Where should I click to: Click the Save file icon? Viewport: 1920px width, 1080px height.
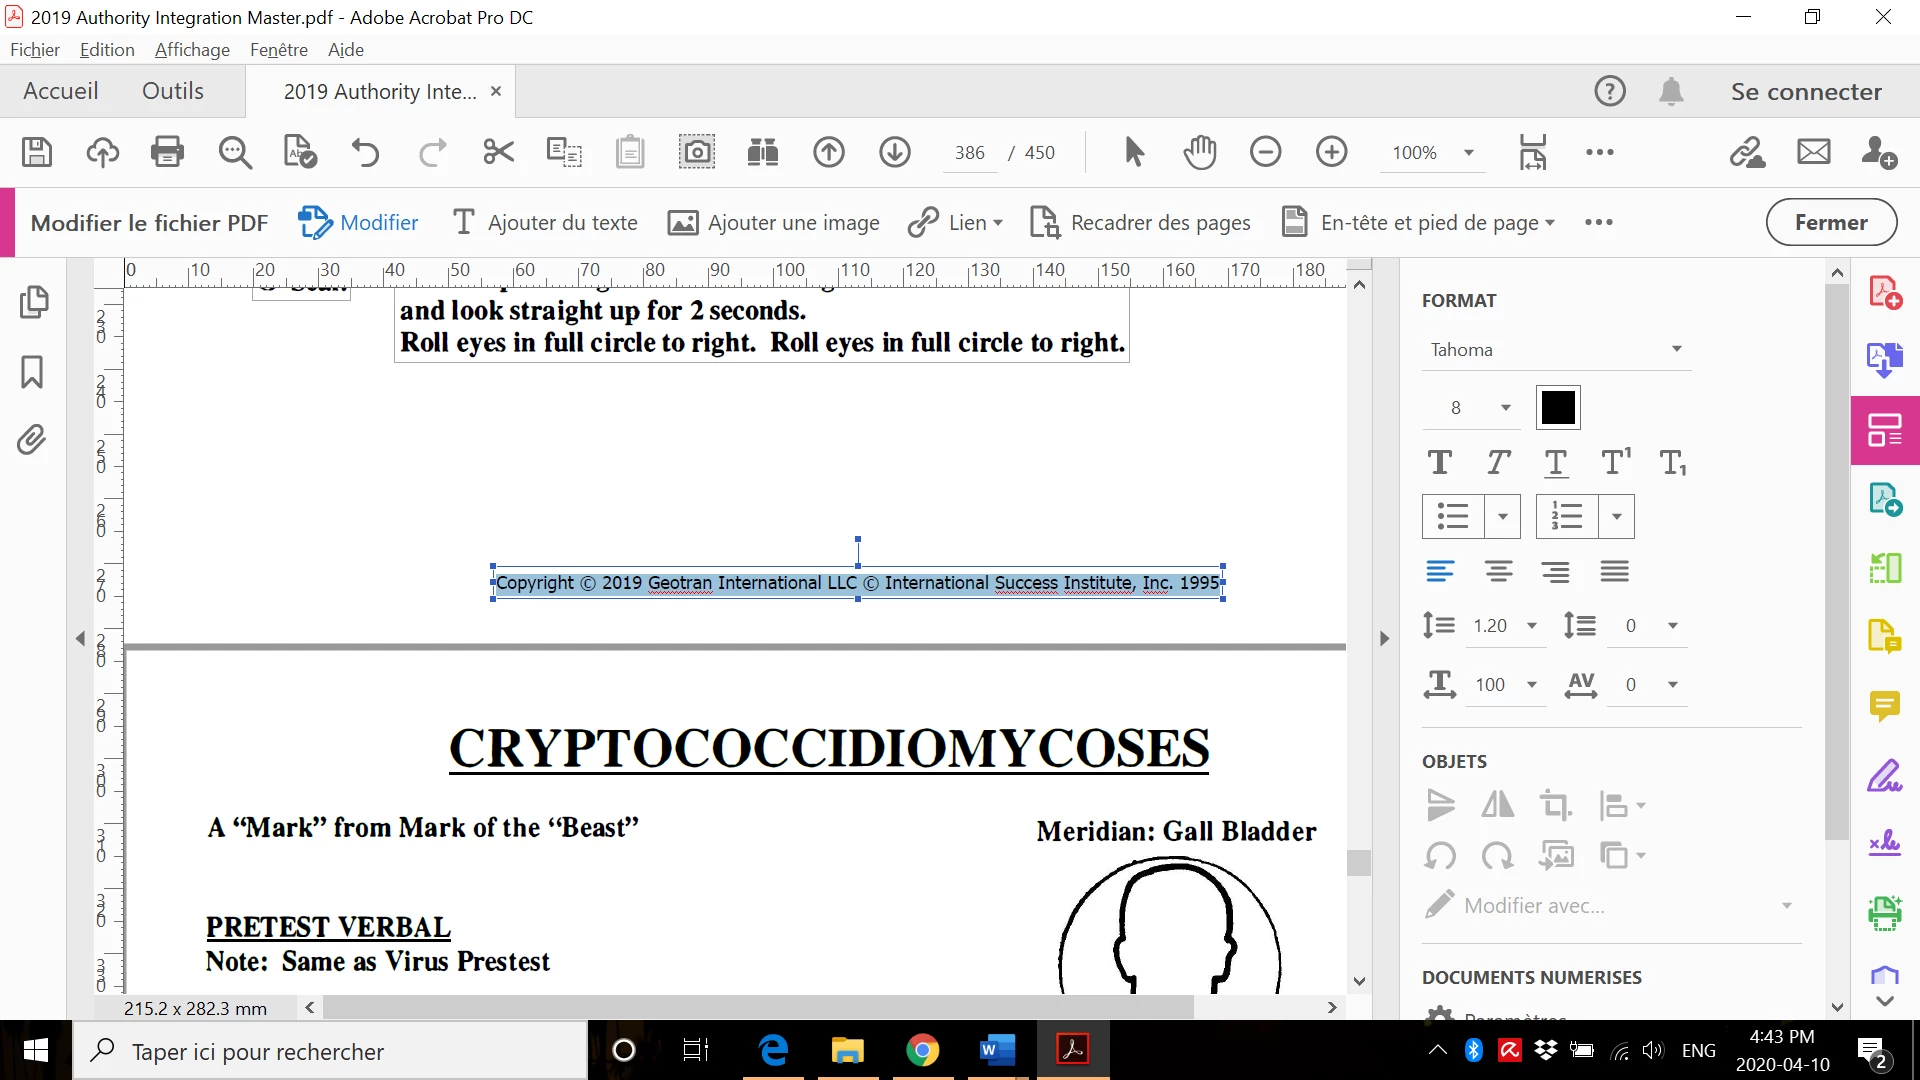[37, 152]
